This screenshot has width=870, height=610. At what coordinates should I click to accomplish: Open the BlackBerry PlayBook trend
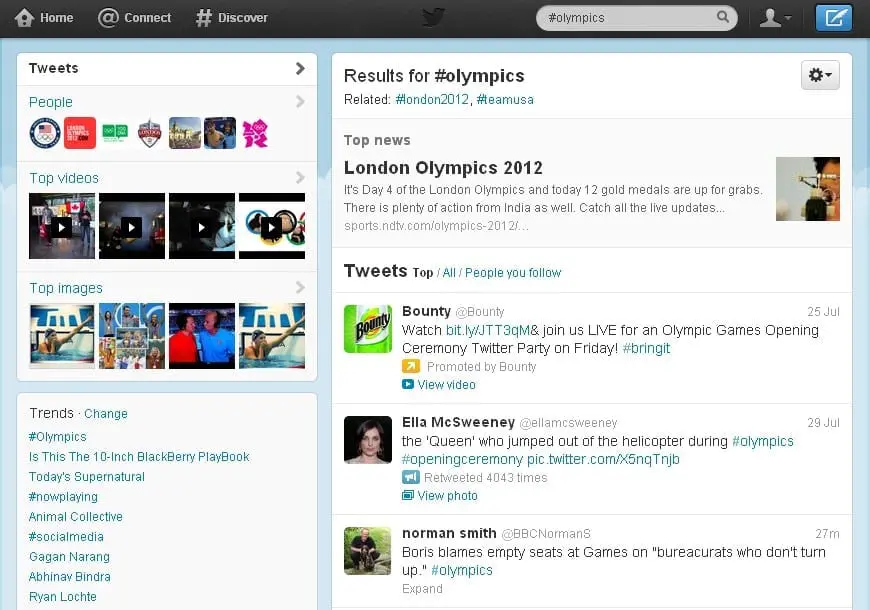tap(139, 457)
